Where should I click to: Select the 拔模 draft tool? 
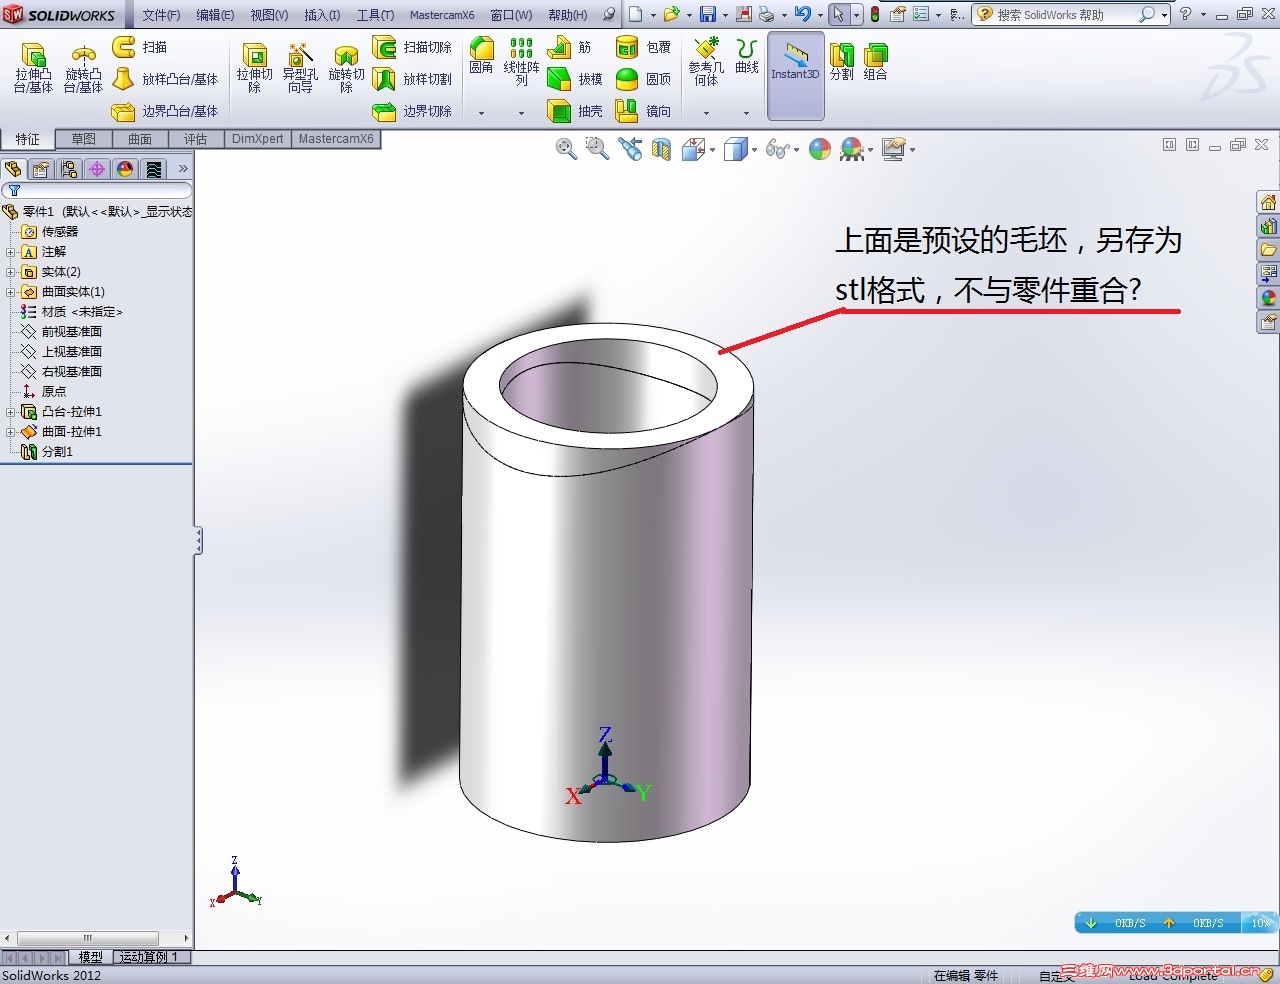(575, 79)
